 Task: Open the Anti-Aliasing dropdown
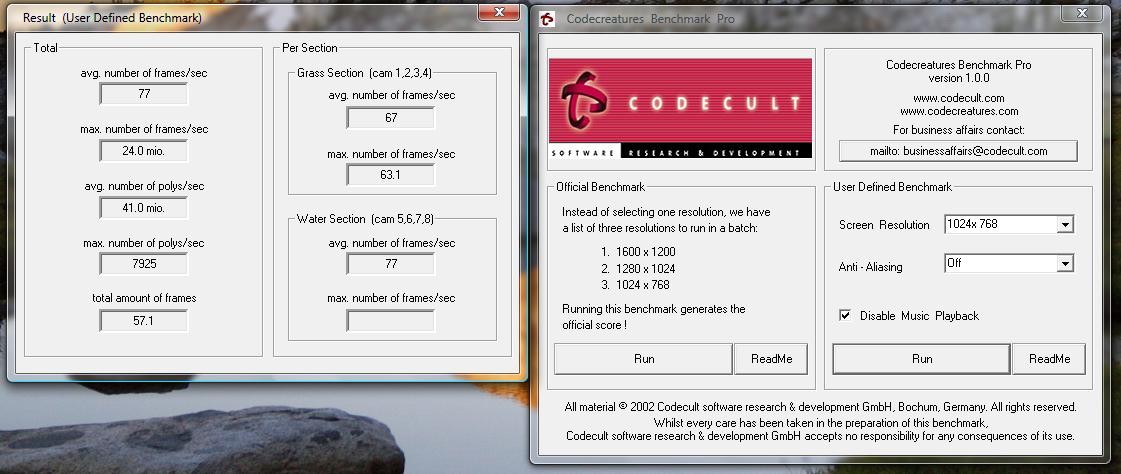[x=1065, y=264]
